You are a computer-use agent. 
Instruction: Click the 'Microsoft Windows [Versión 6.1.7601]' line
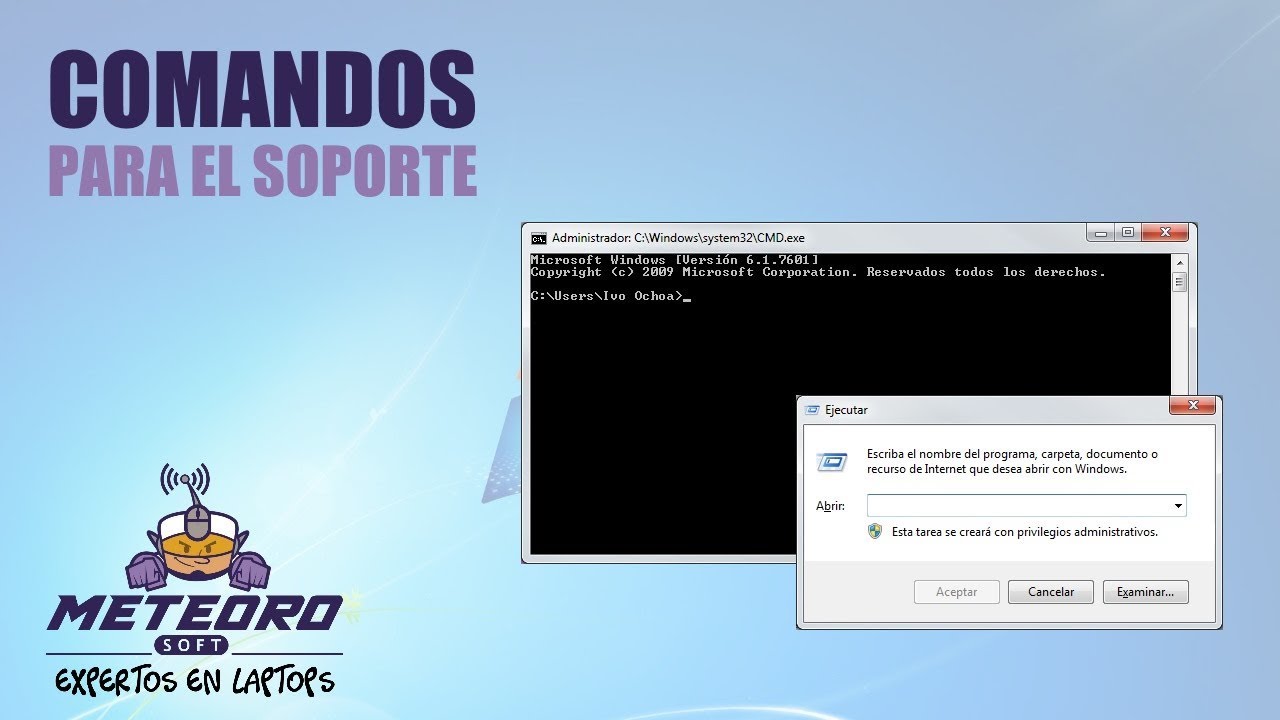(x=674, y=260)
